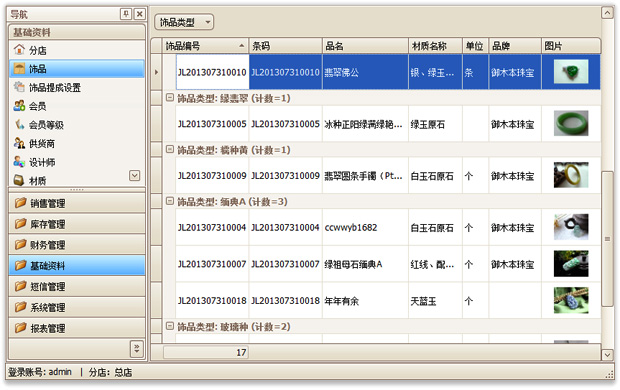Collapse the 绿翡翠 group
The height and width of the screenshot is (390, 620).
click(x=170, y=97)
